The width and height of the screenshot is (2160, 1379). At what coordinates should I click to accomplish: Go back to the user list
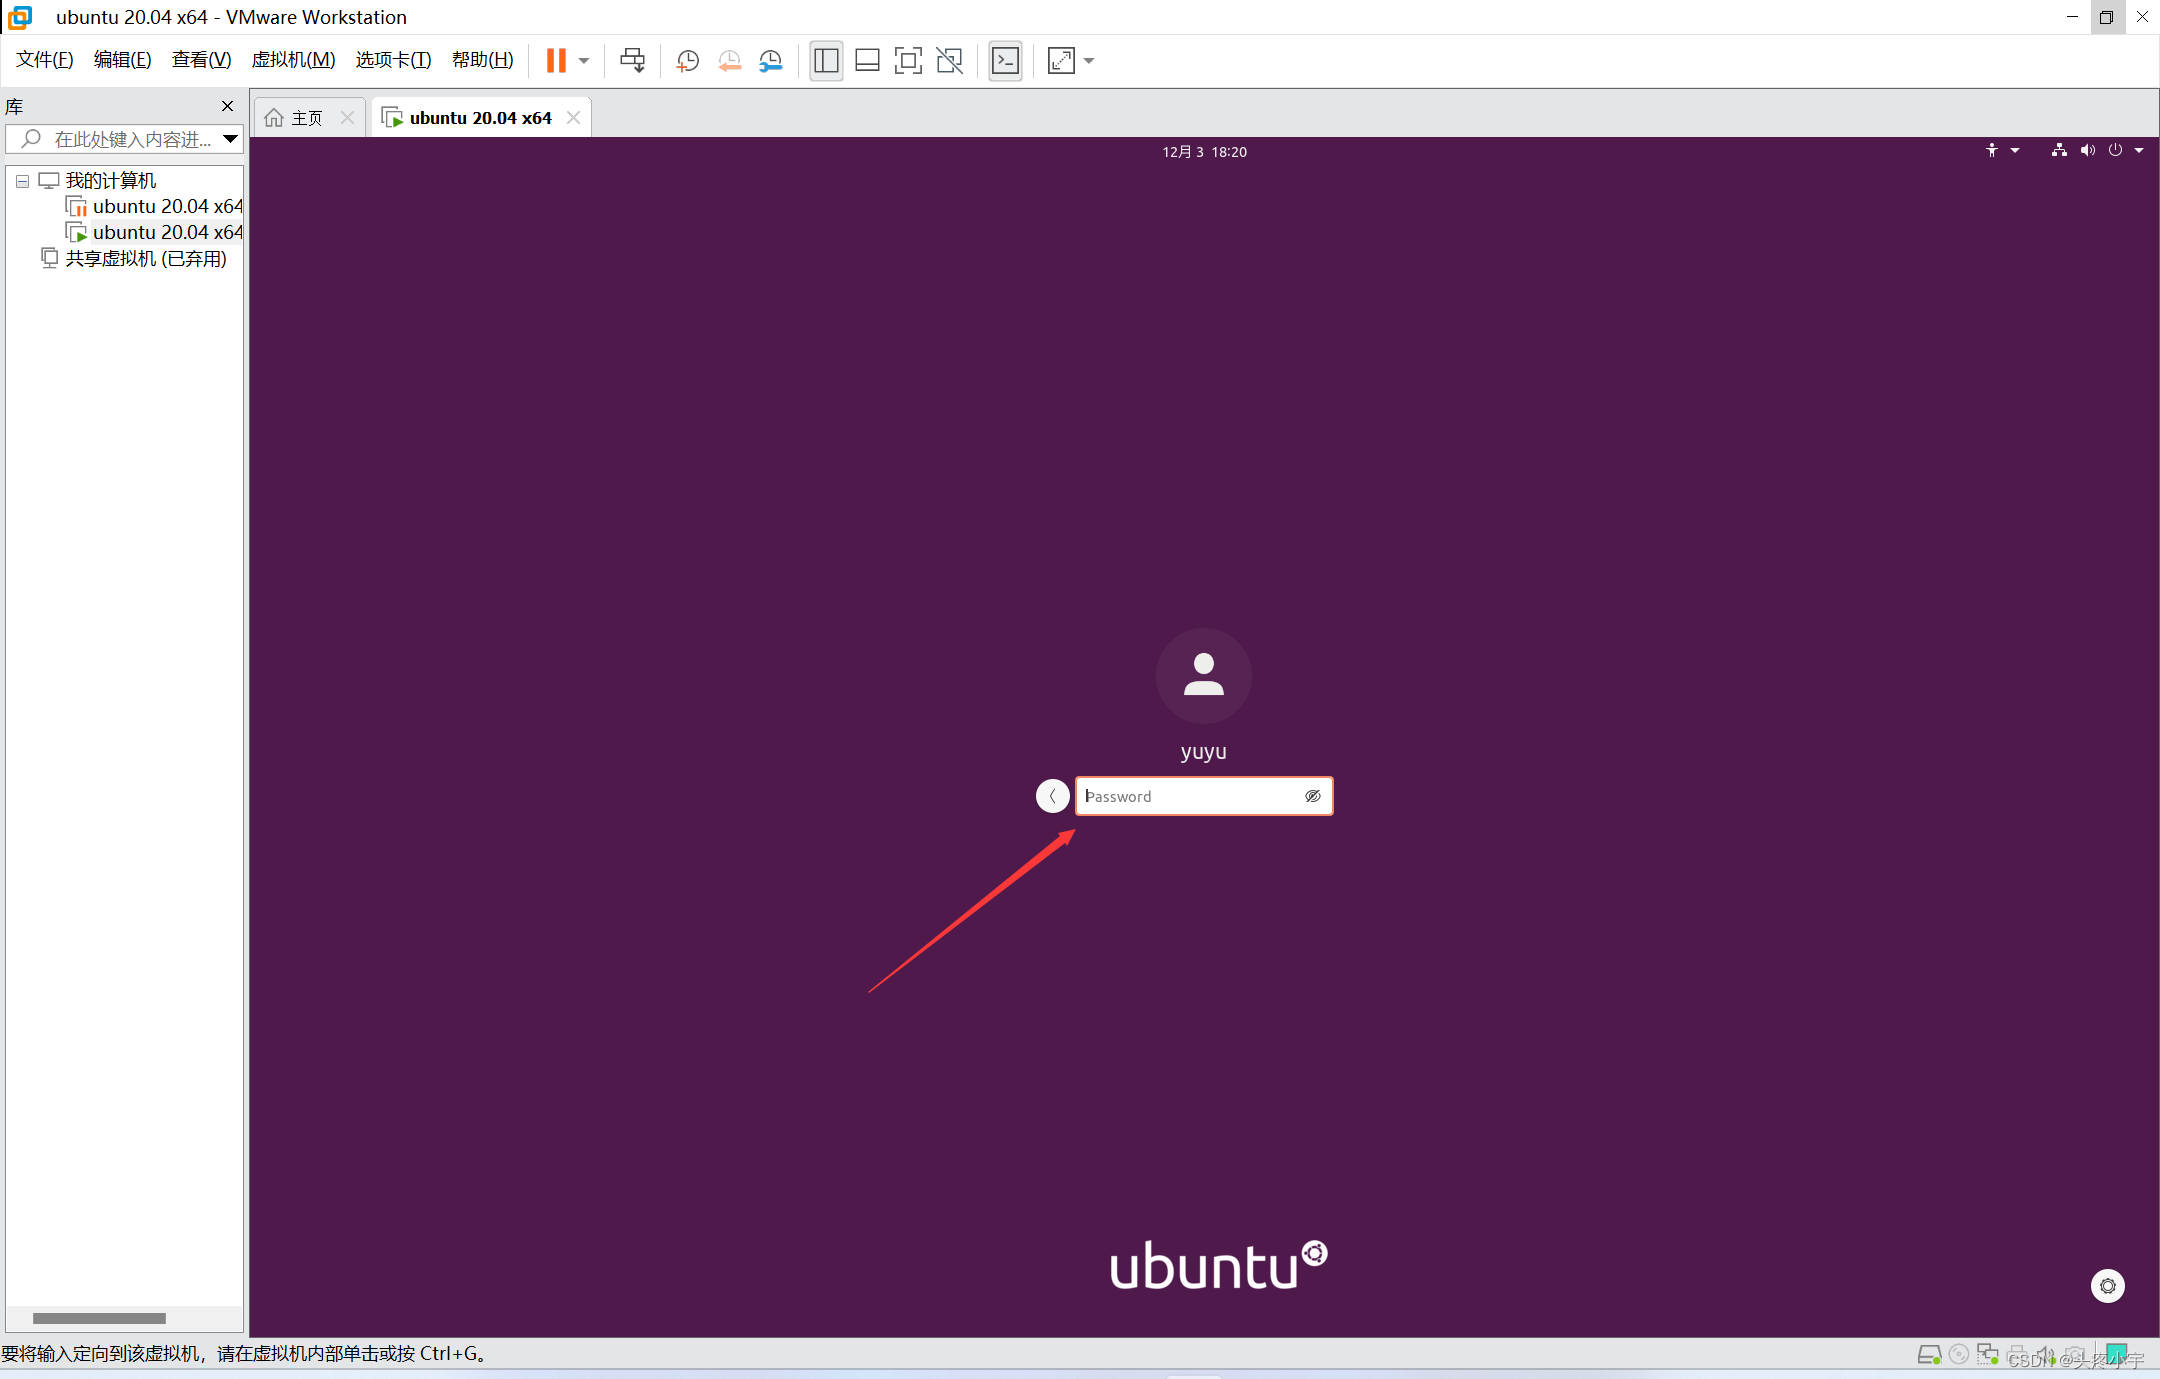coord(1052,796)
